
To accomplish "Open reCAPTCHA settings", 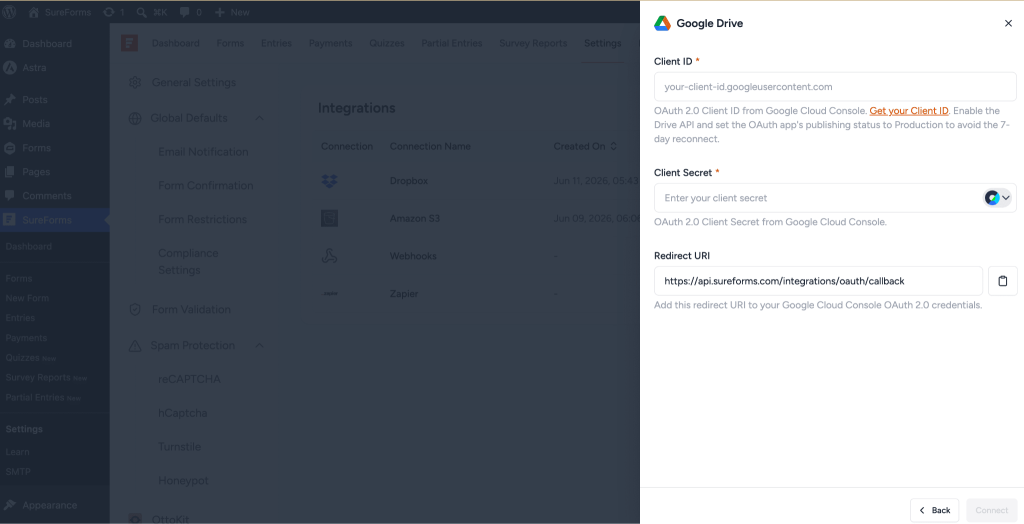I will (189, 379).
